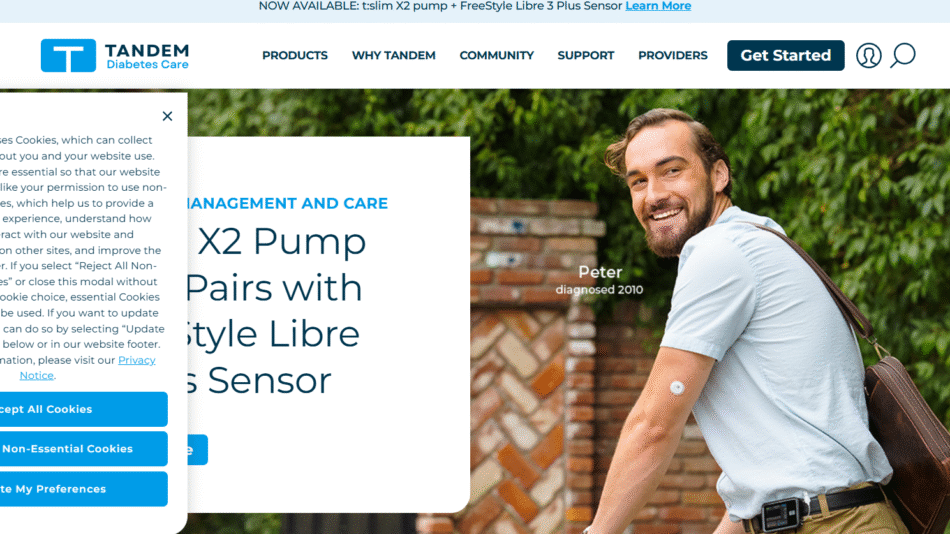
Task: Click the X2 Pump hero headline
Action: point(273,310)
